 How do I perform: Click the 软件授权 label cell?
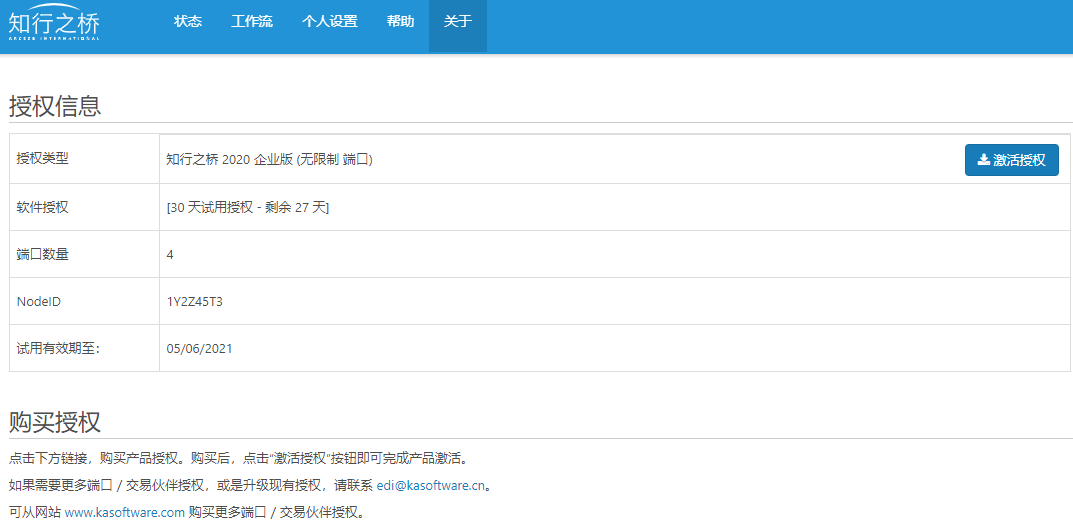(84, 207)
